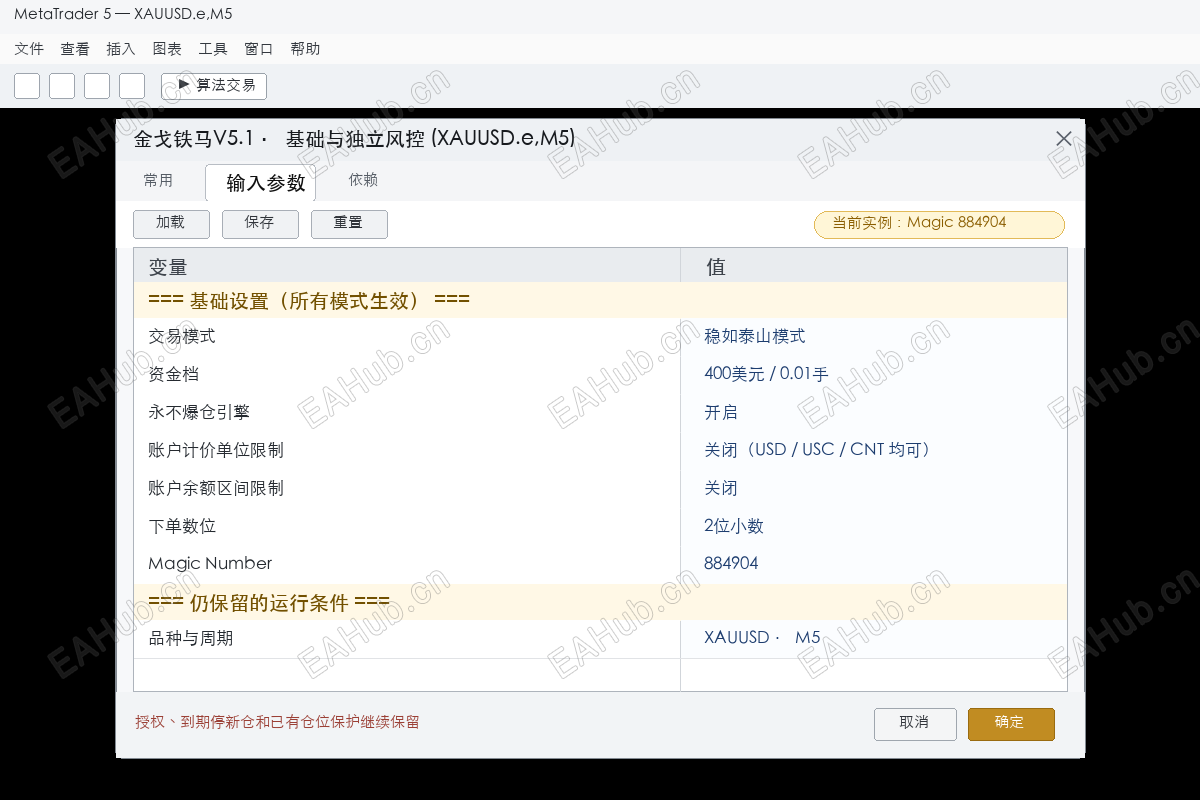Click the 永不爆仓引擎 variable name

199,413
